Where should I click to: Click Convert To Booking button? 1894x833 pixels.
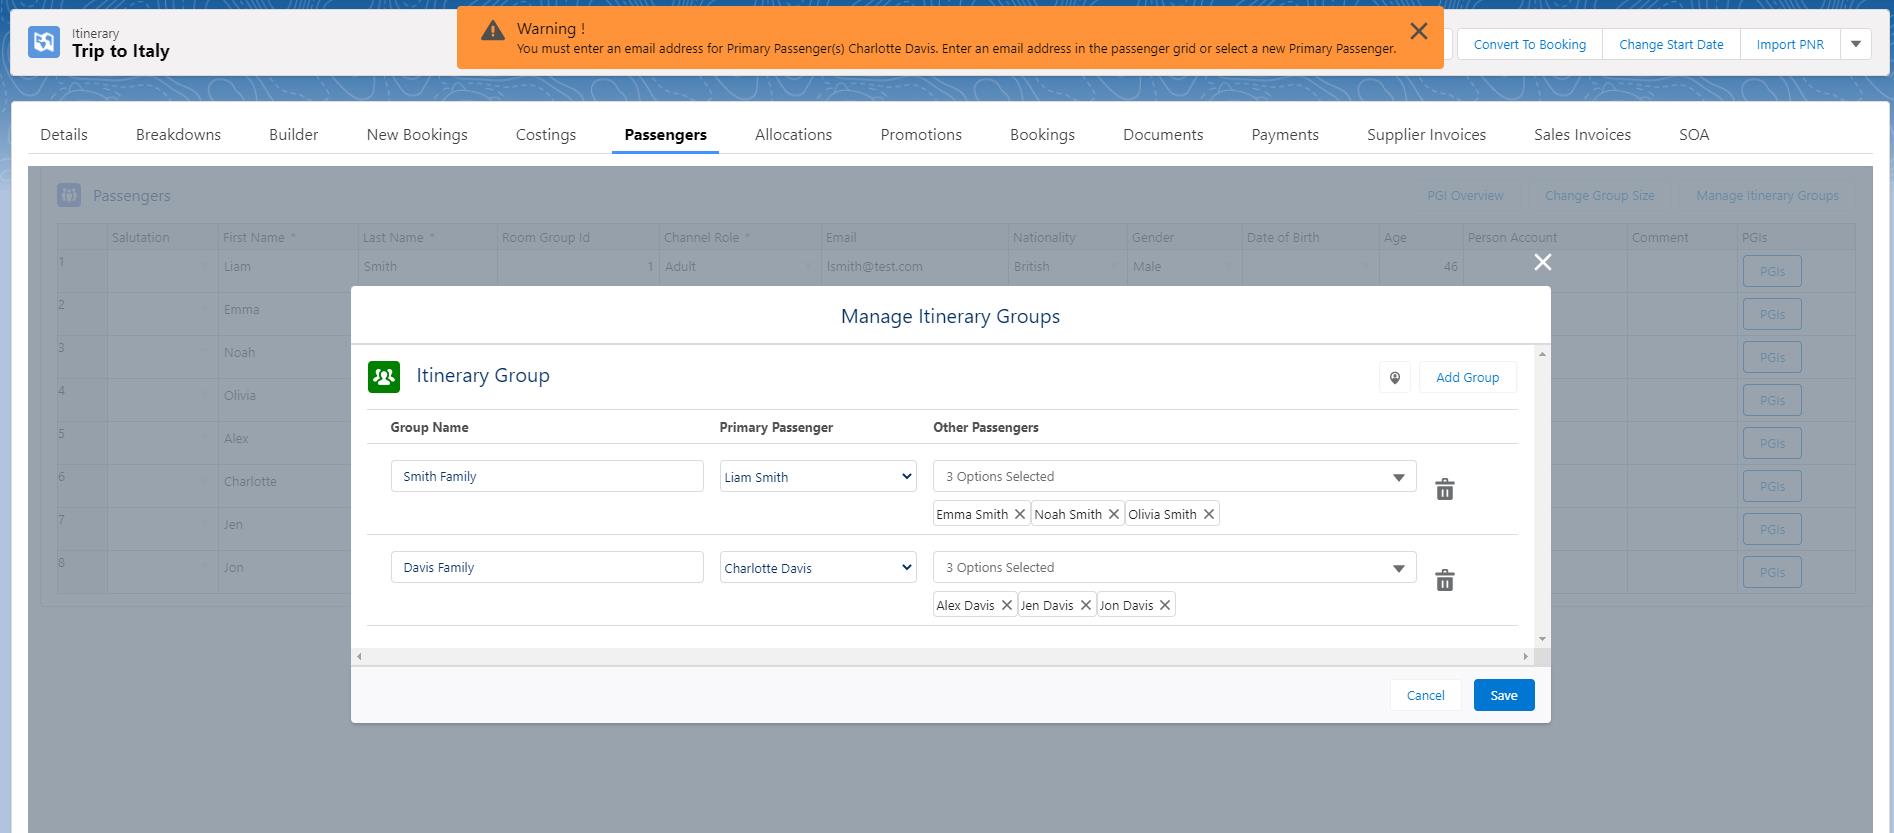click(x=1529, y=44)
